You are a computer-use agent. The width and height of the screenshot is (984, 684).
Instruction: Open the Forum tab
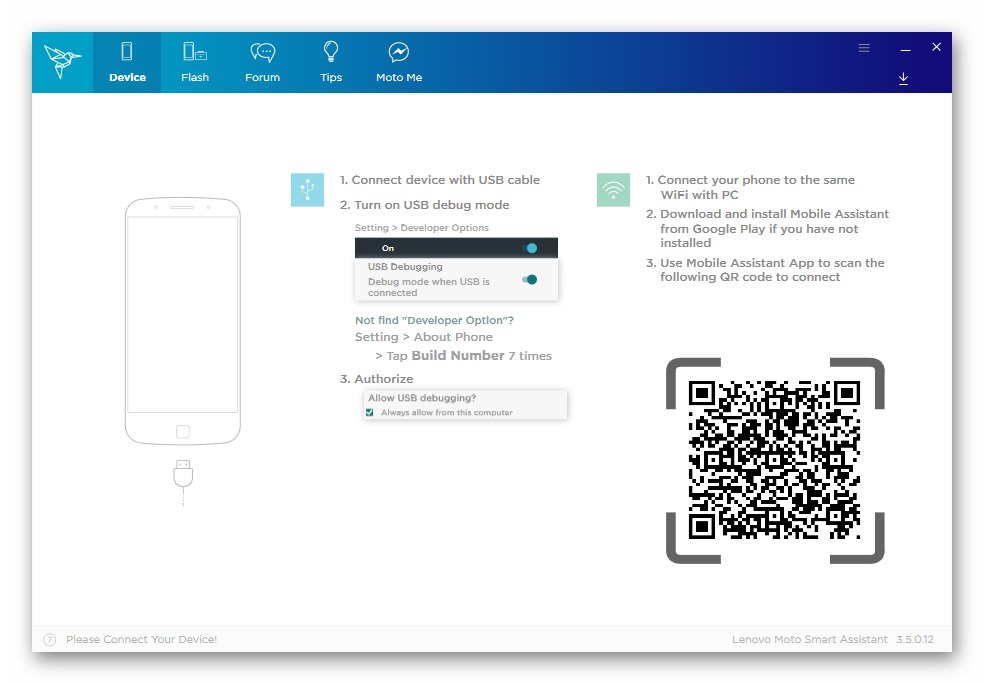262,63
